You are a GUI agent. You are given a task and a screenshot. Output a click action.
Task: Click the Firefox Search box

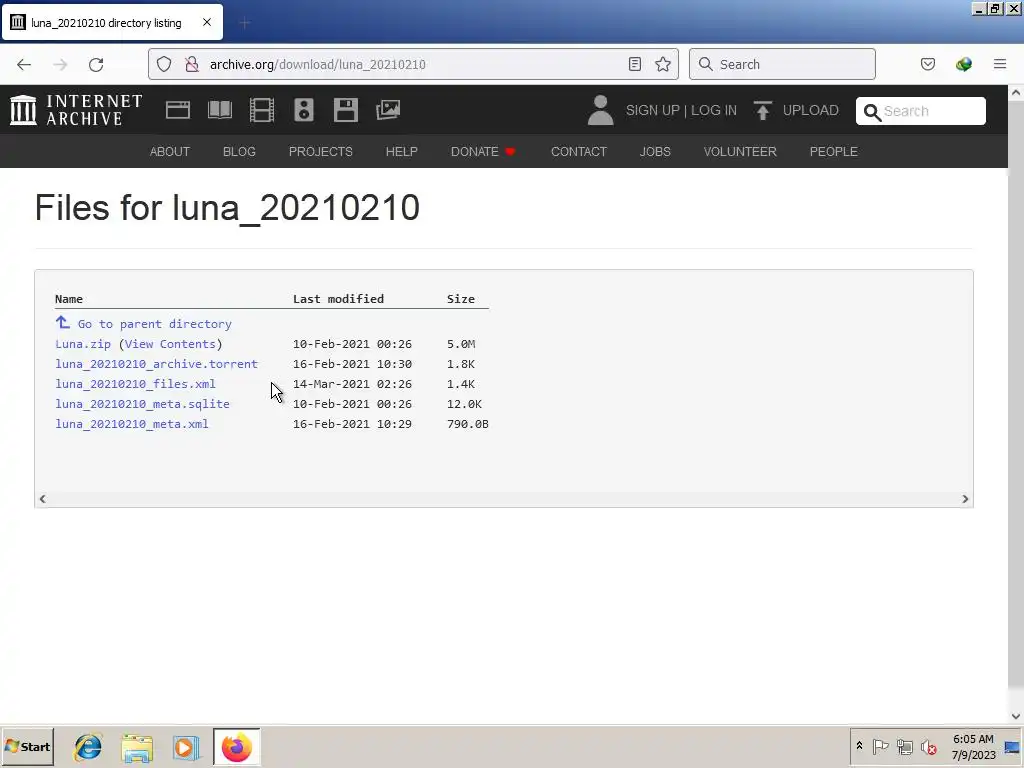pos(782,64)
